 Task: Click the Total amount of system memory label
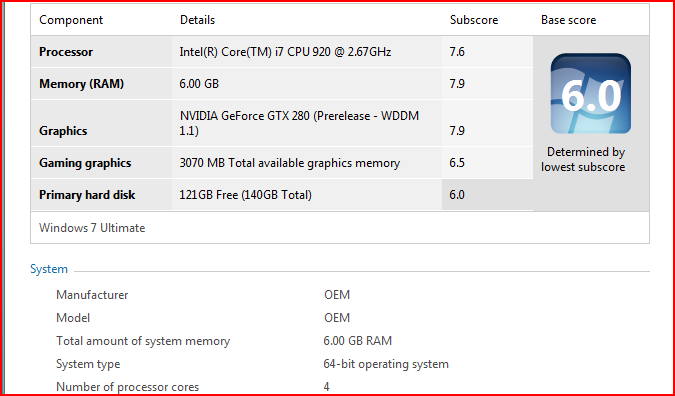tap(143, 341)
